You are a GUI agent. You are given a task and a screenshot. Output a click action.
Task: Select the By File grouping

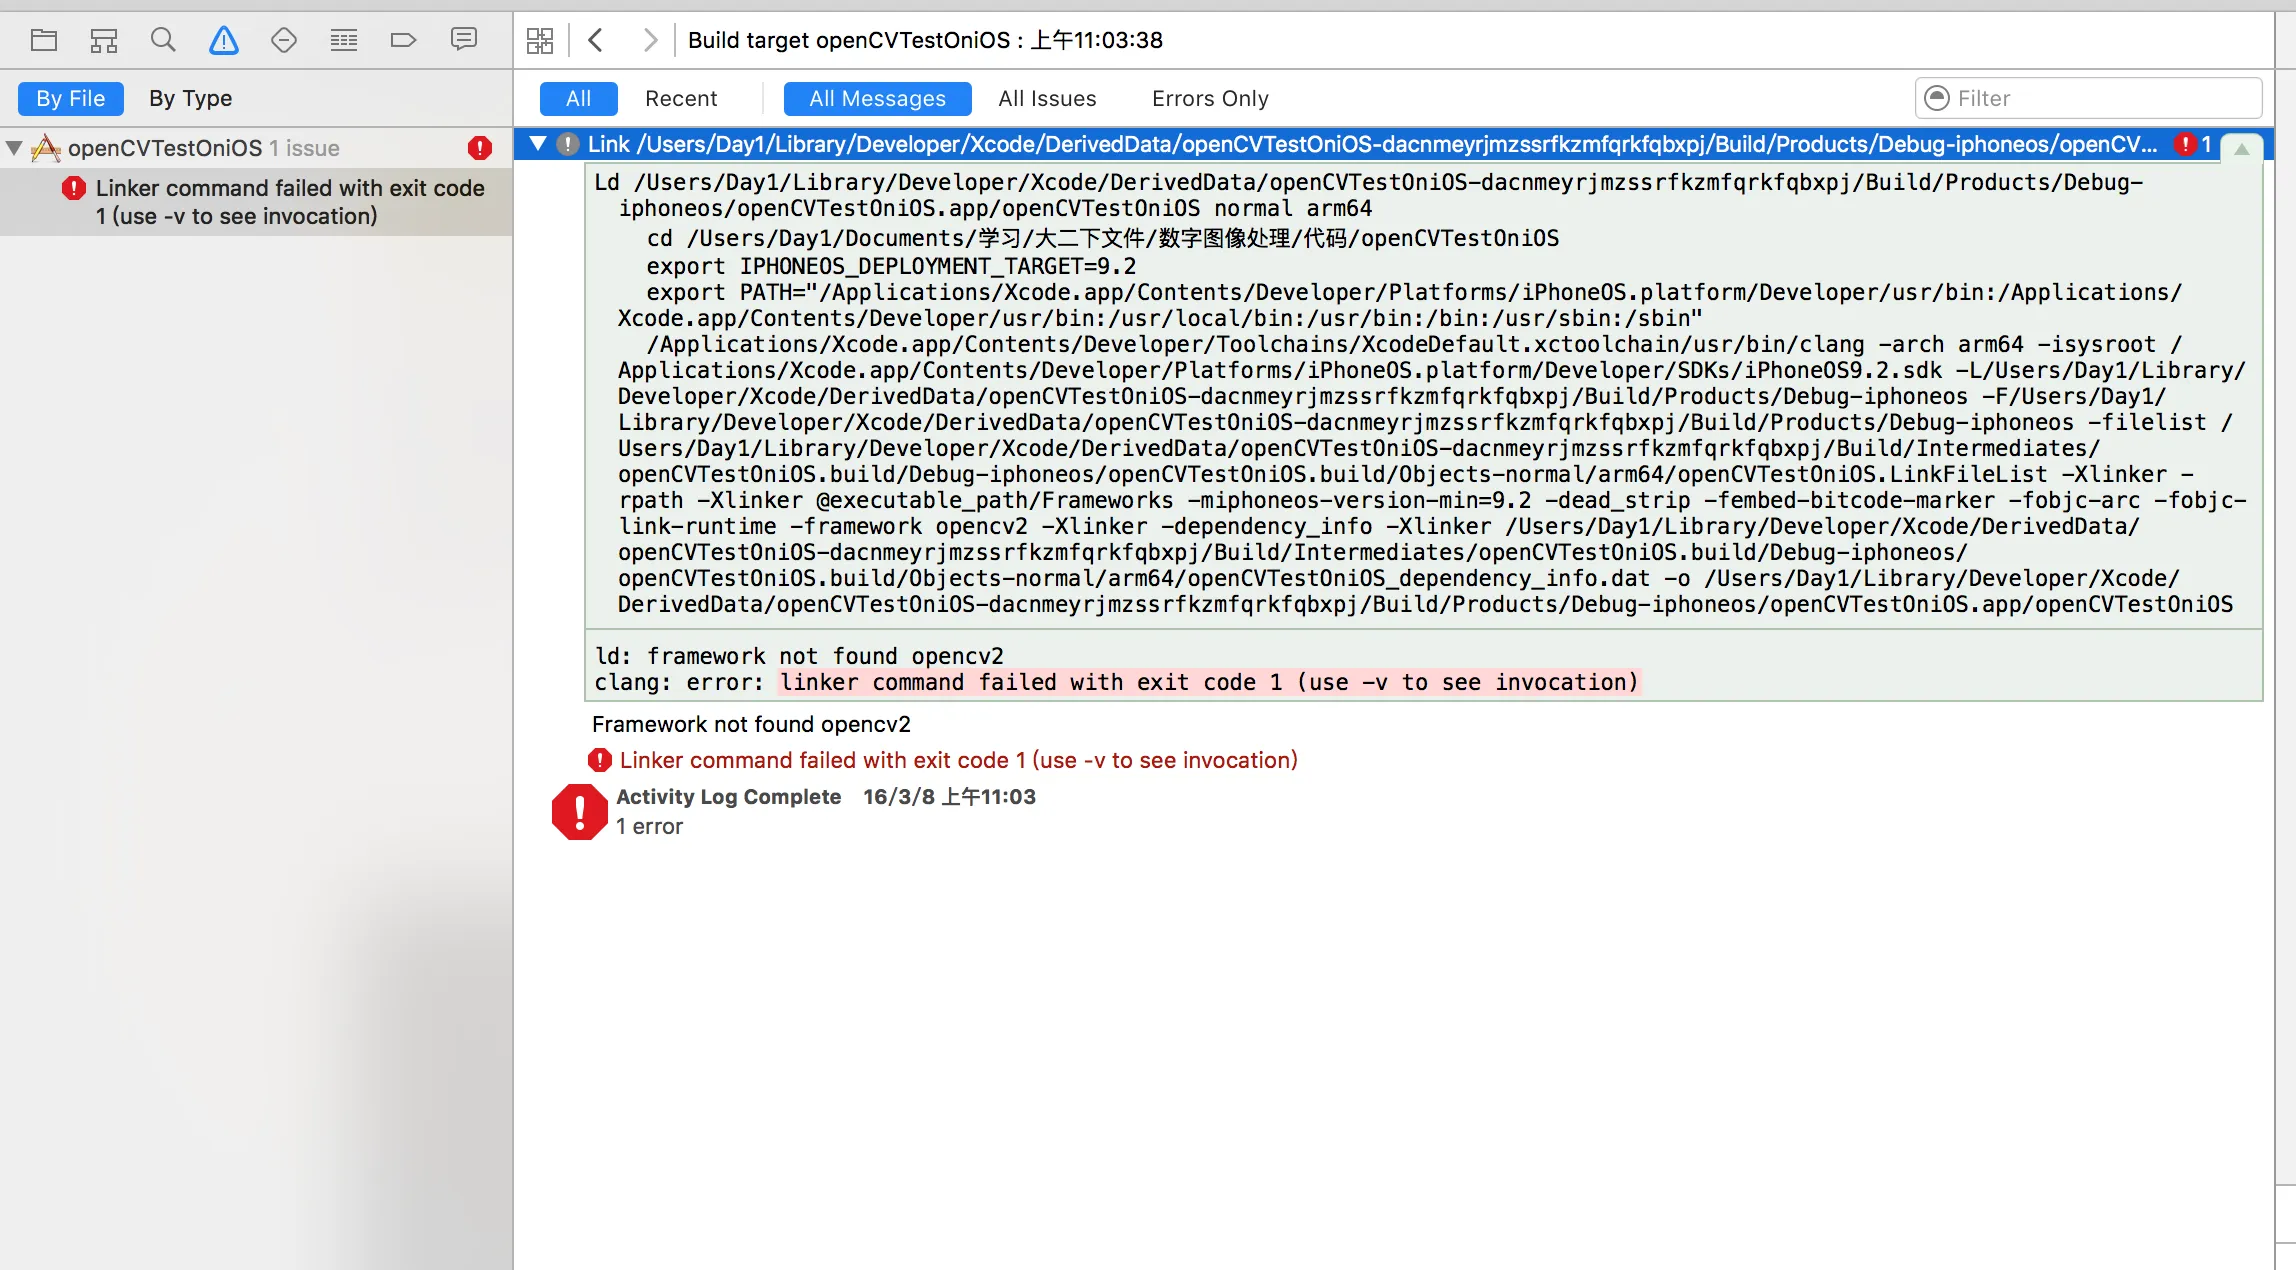(x=70, y=98)
